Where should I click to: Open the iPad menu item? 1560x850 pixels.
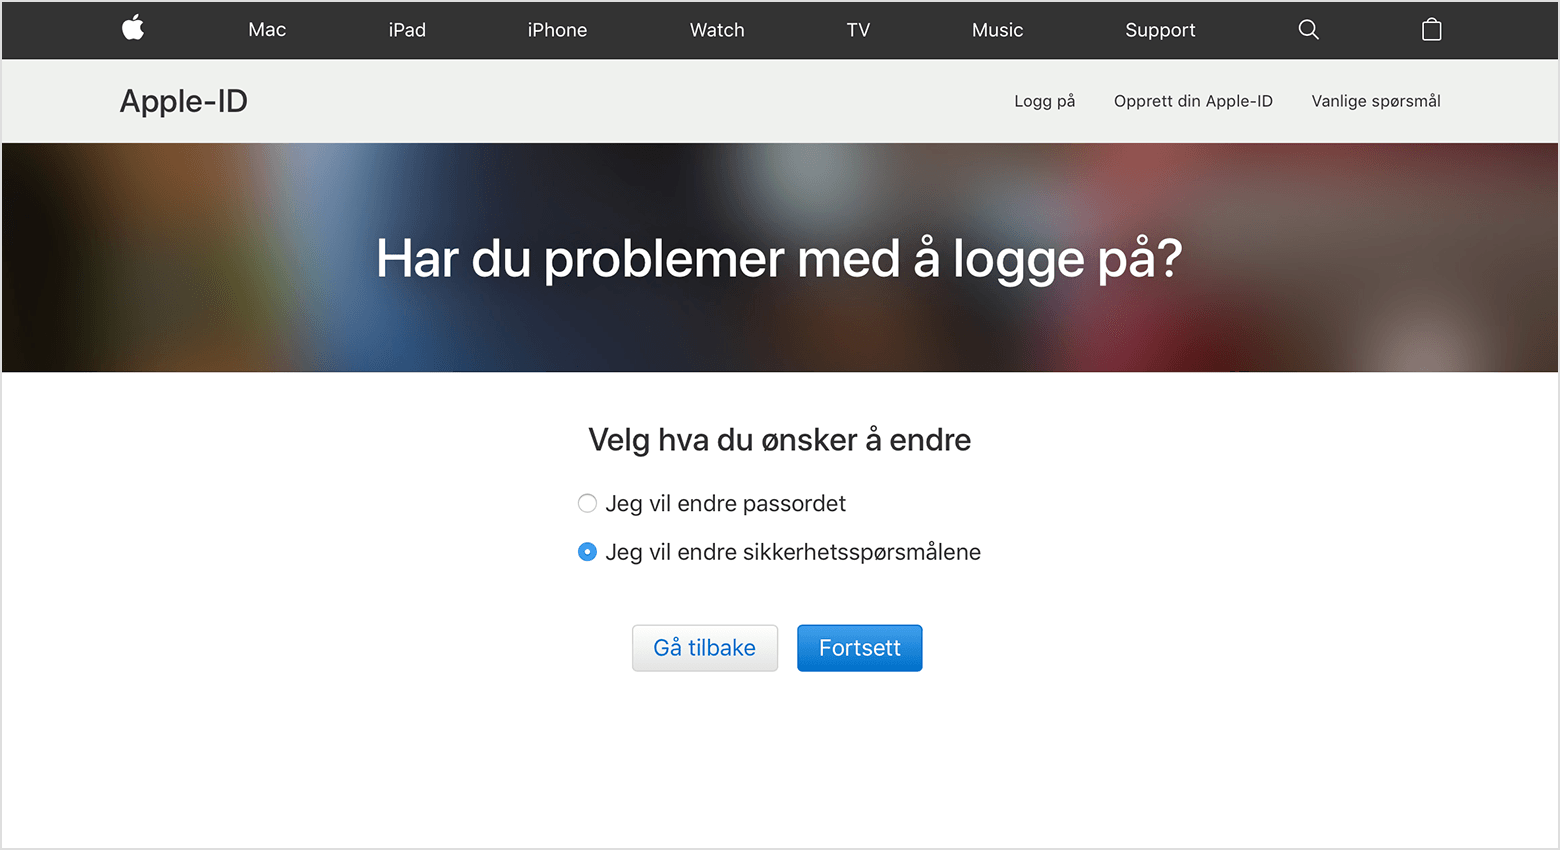pyautogui.click(x=407, y=30)
